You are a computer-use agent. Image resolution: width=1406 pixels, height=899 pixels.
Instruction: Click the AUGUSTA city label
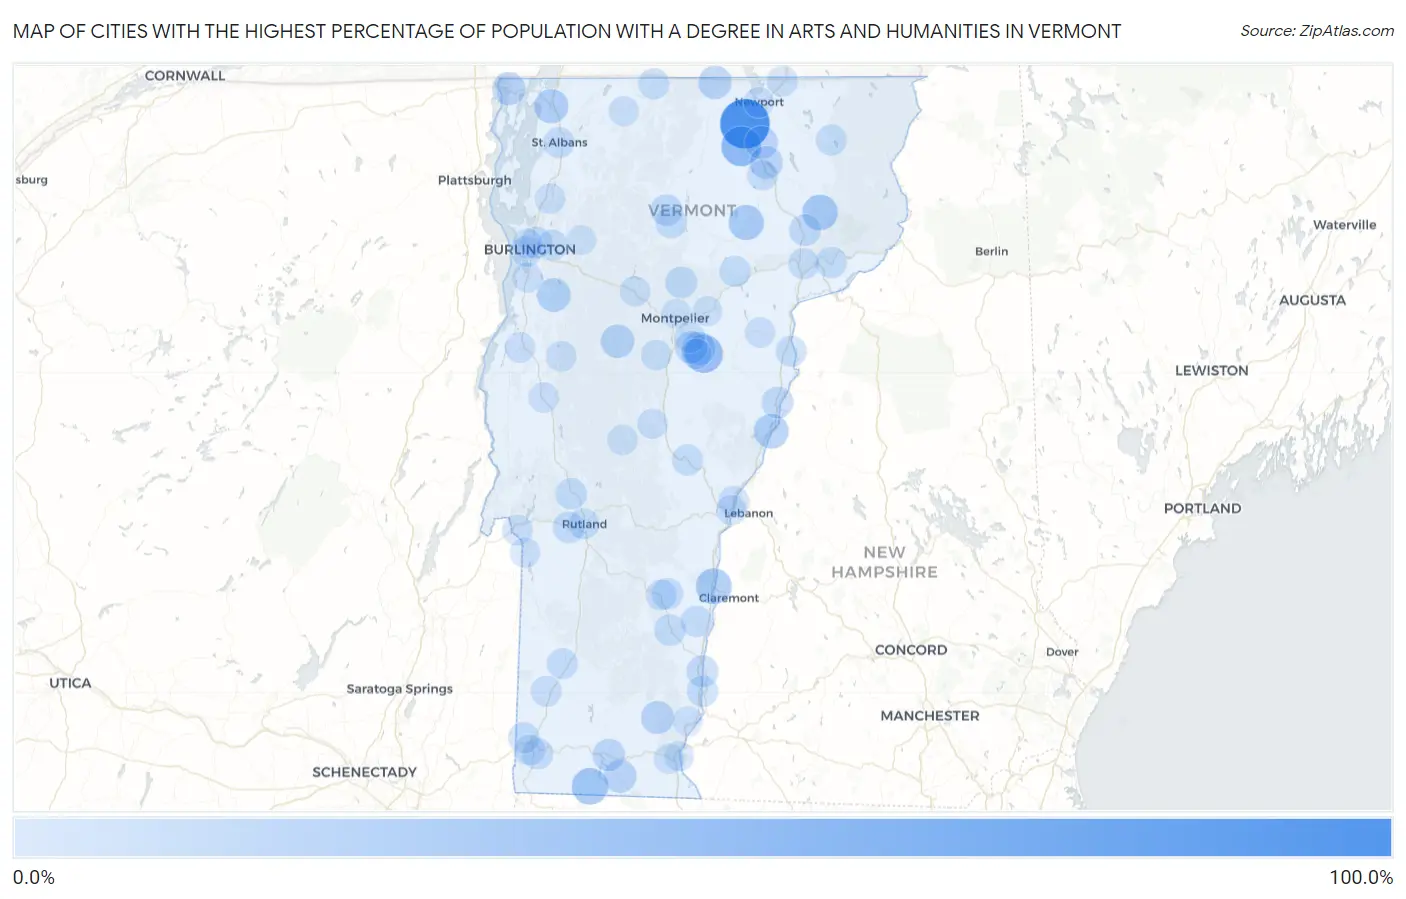1312,300
